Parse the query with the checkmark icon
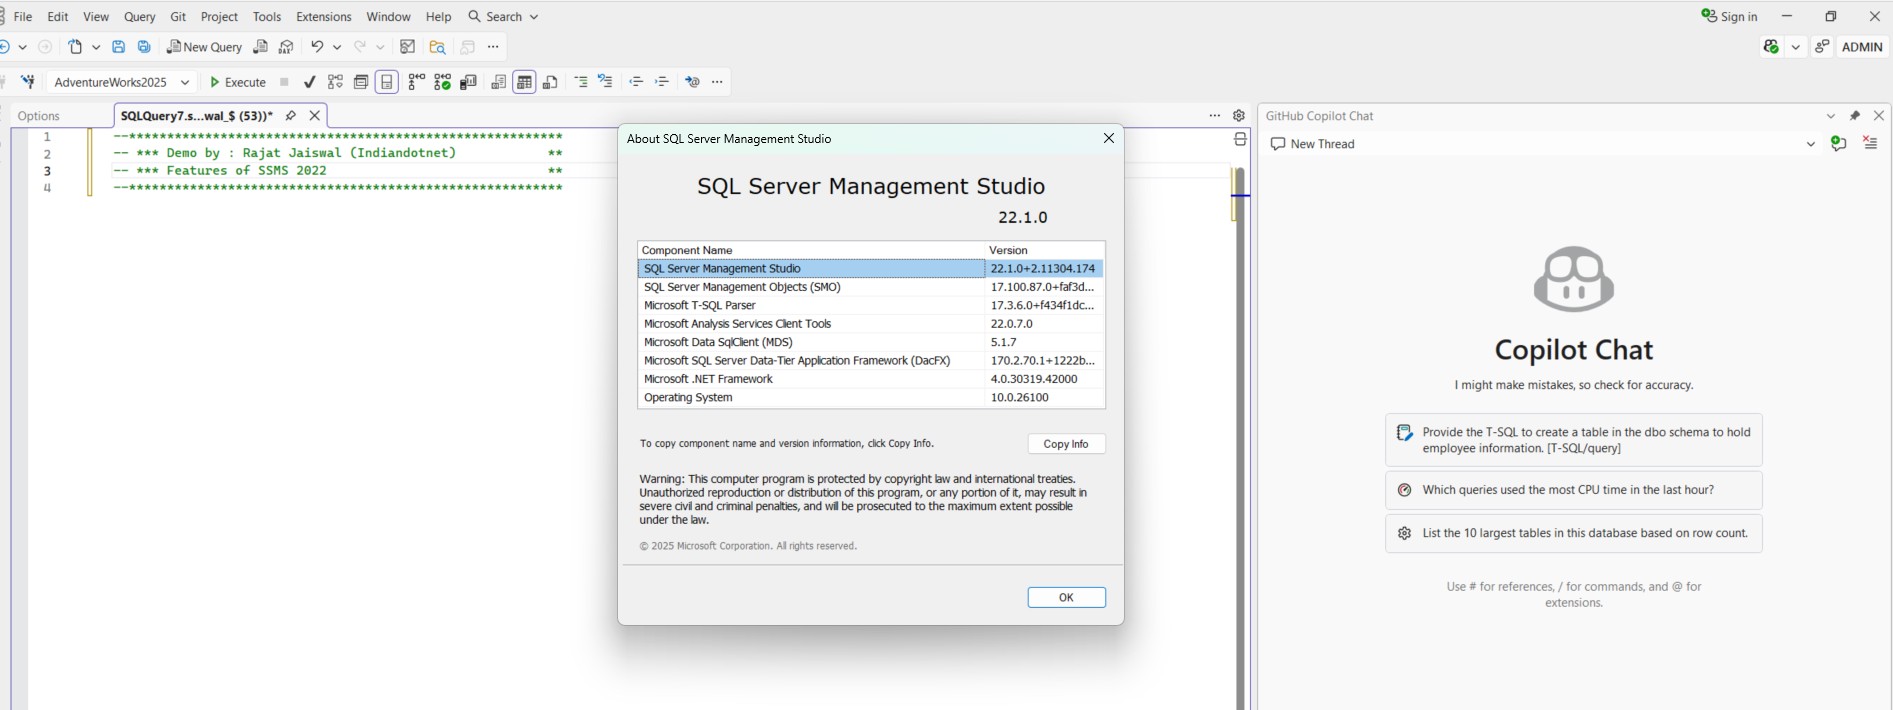This screenshot has height=710, width=1893. [310, 82]
